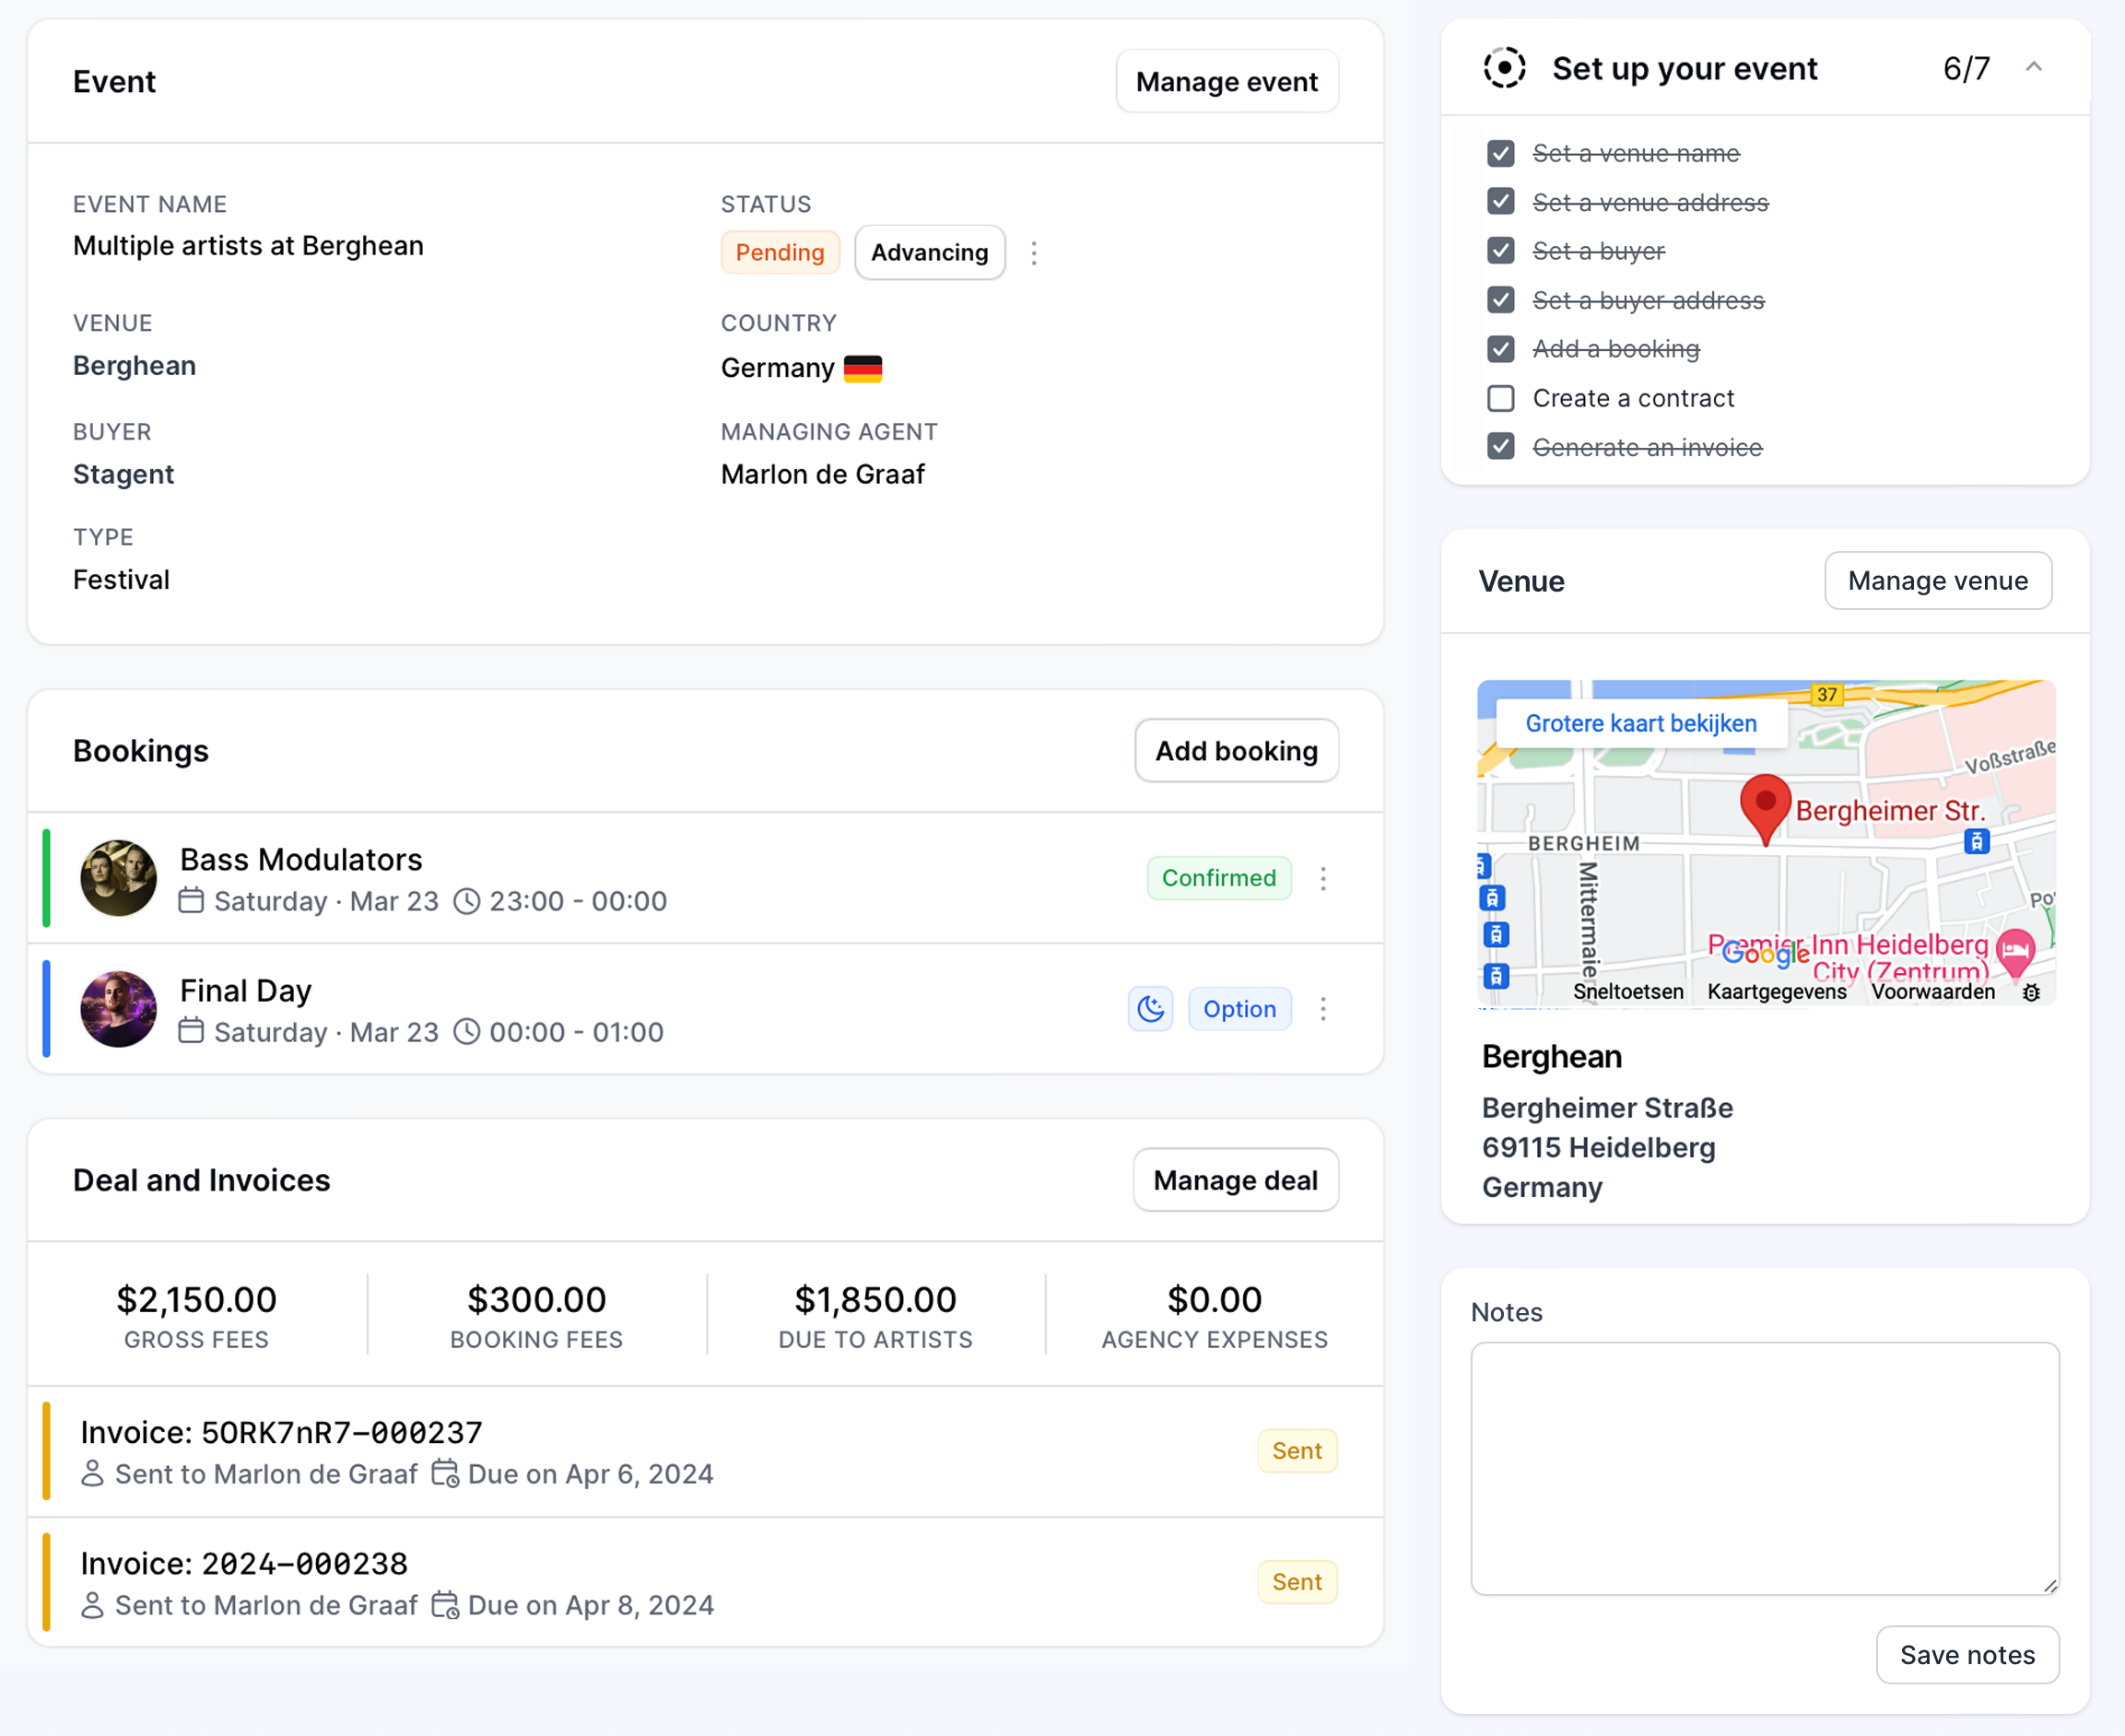The height and width of the screenshot is (1736, 2125).
Task: Click the moon night-show icon on Final Day
Action: pos(1150,1008)
